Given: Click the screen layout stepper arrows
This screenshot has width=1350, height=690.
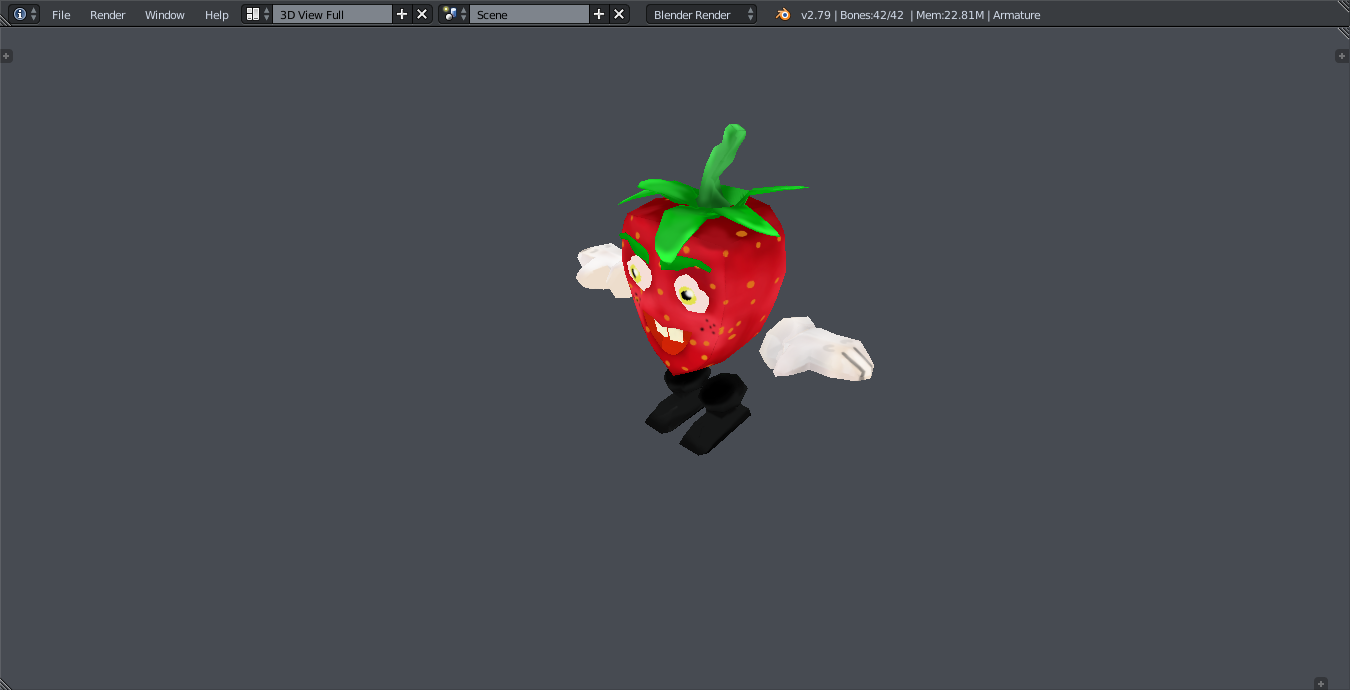Looking at the screenshot, I should 266,14.
